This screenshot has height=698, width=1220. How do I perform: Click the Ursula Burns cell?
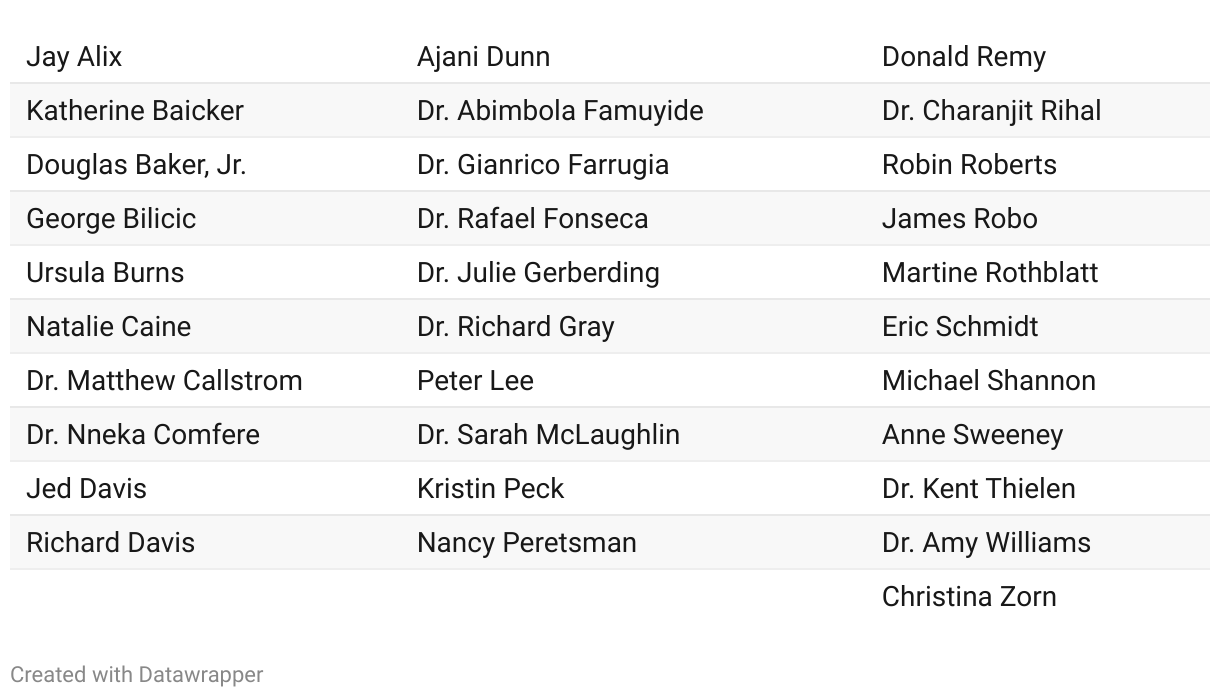105,273
